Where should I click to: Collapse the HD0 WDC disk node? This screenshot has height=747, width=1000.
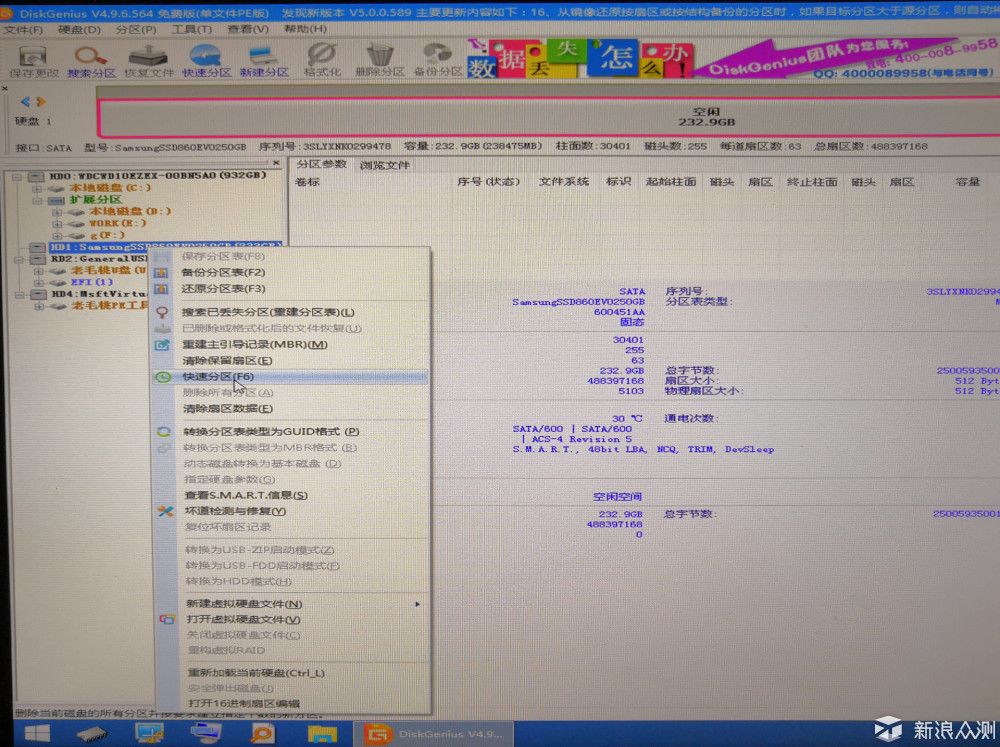17,176
